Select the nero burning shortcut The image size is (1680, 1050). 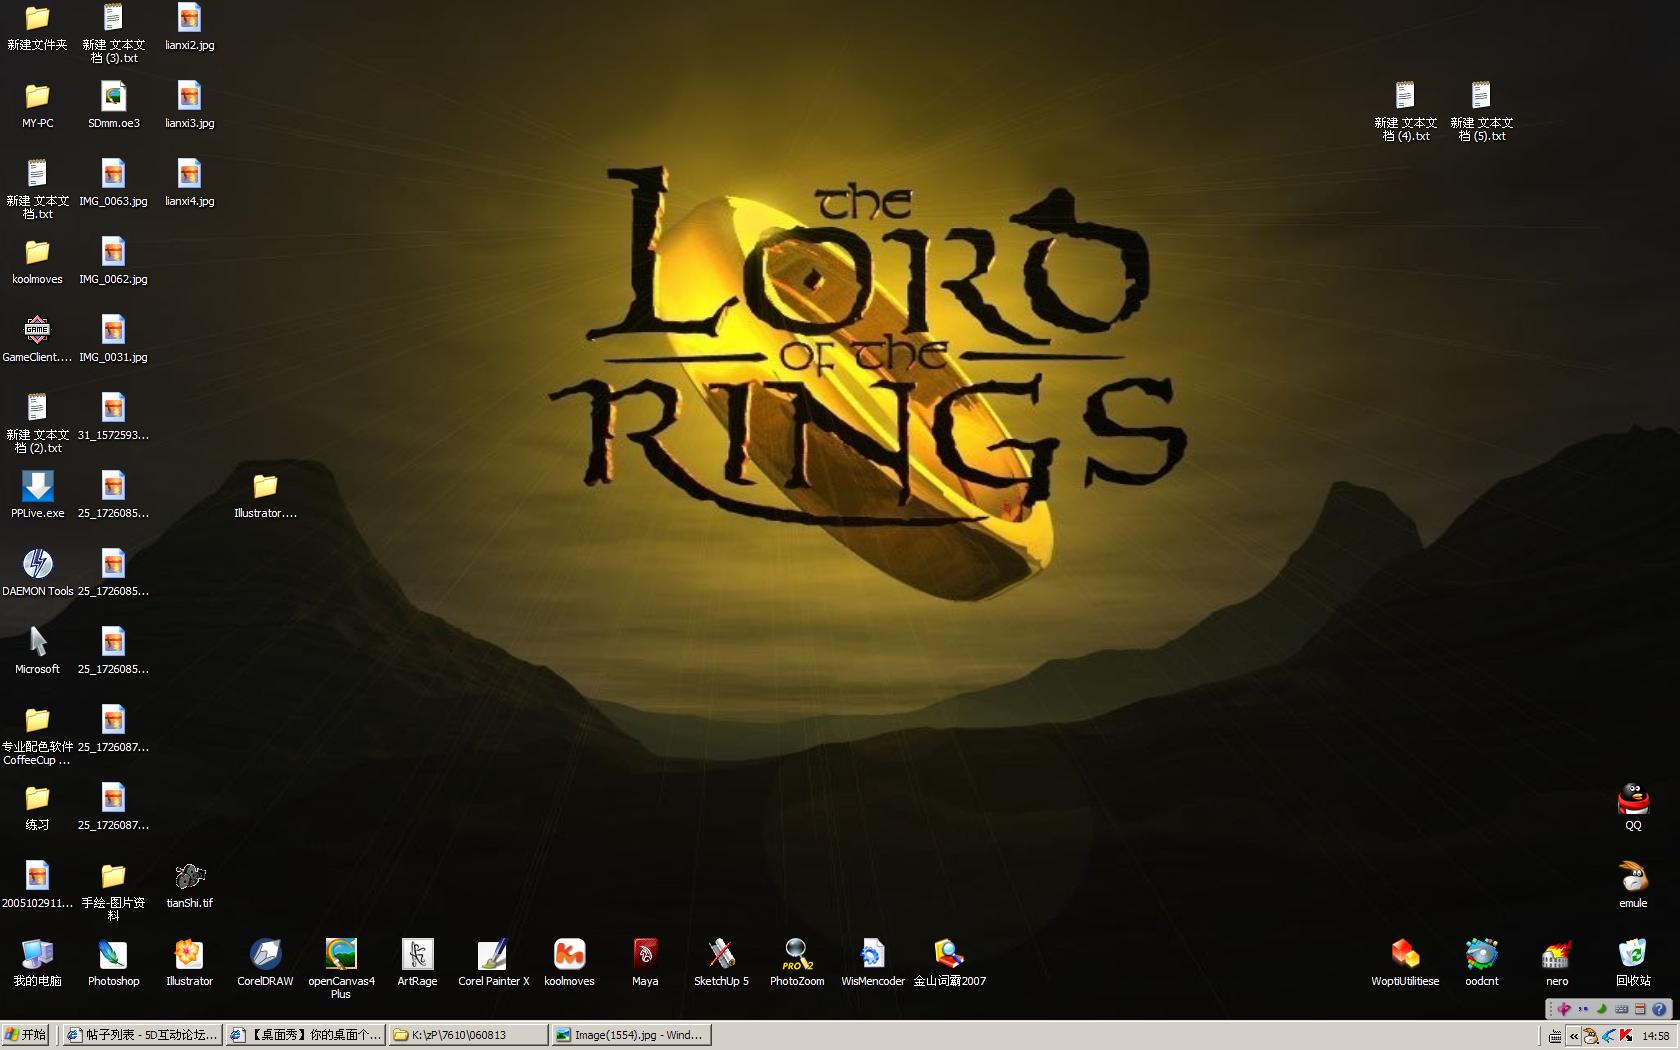(x=1557, y=962)
